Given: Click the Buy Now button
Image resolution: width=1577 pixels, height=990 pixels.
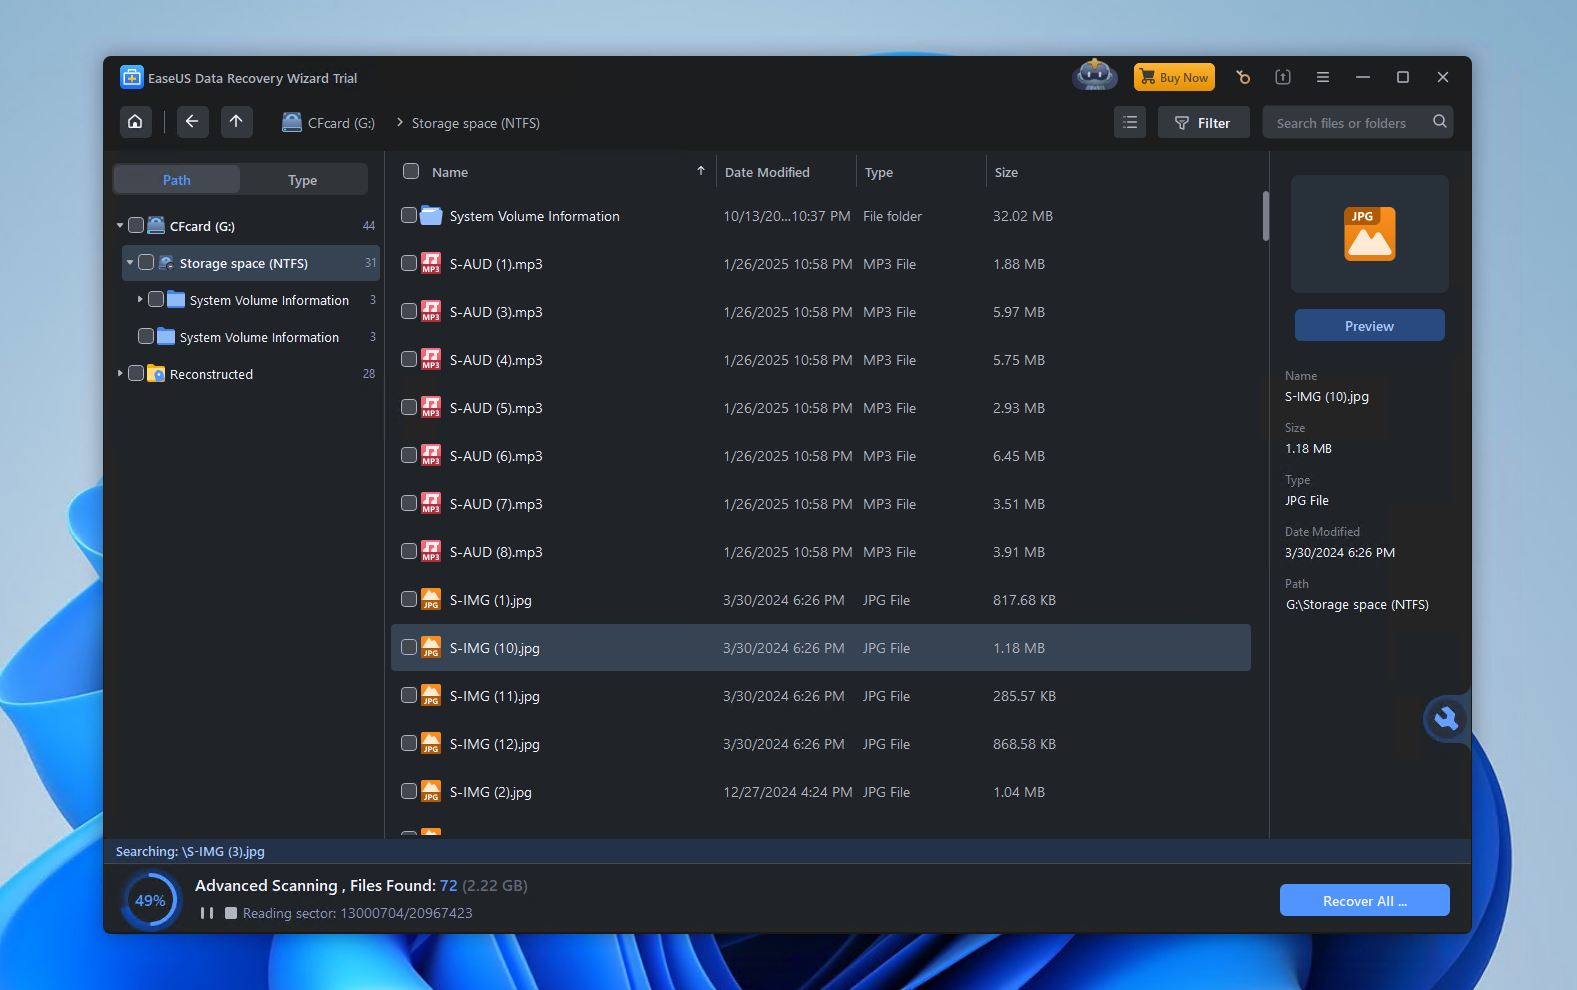Looking at the screenshot, I should tap(1174, 77).
